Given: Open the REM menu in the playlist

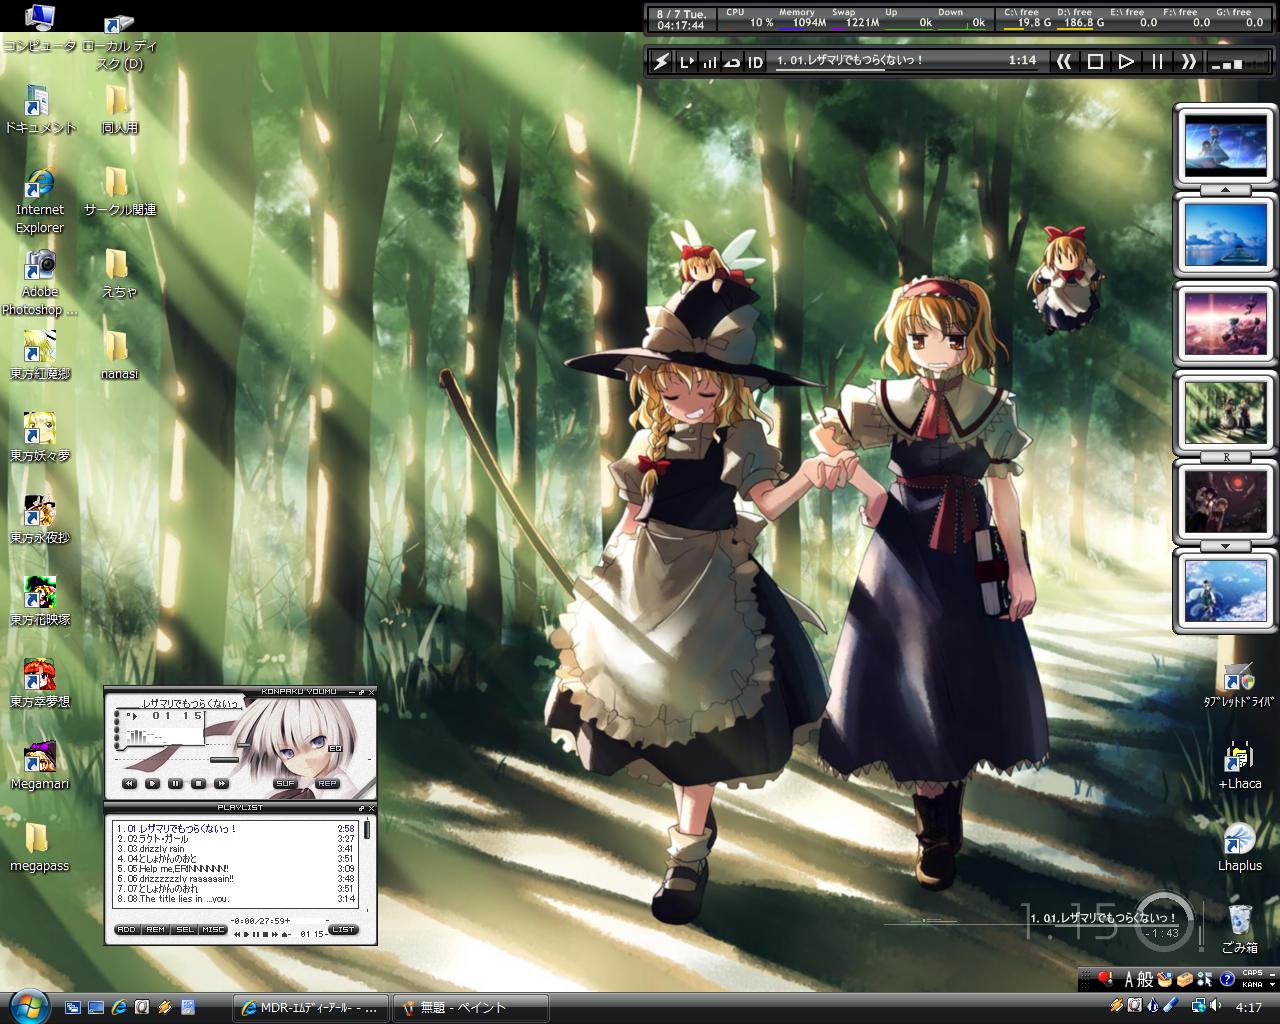Looking at the screenshot, I should (x=156, y=930).
